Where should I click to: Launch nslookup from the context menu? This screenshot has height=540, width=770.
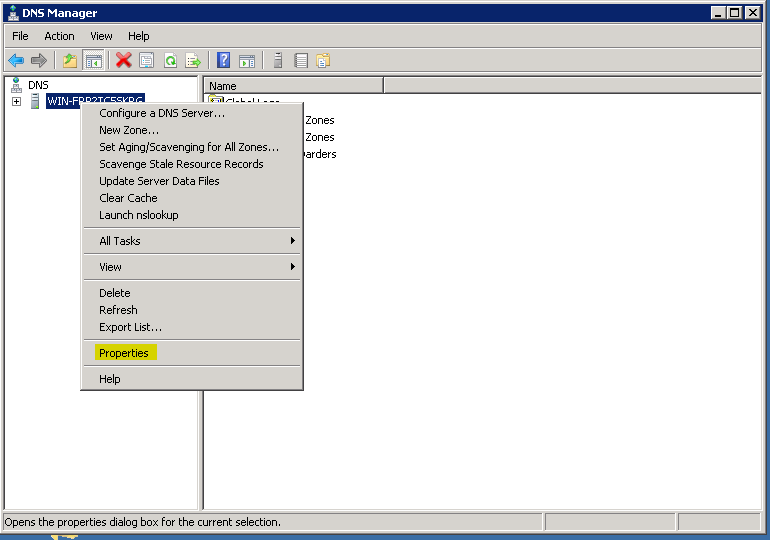coord(138,215)
